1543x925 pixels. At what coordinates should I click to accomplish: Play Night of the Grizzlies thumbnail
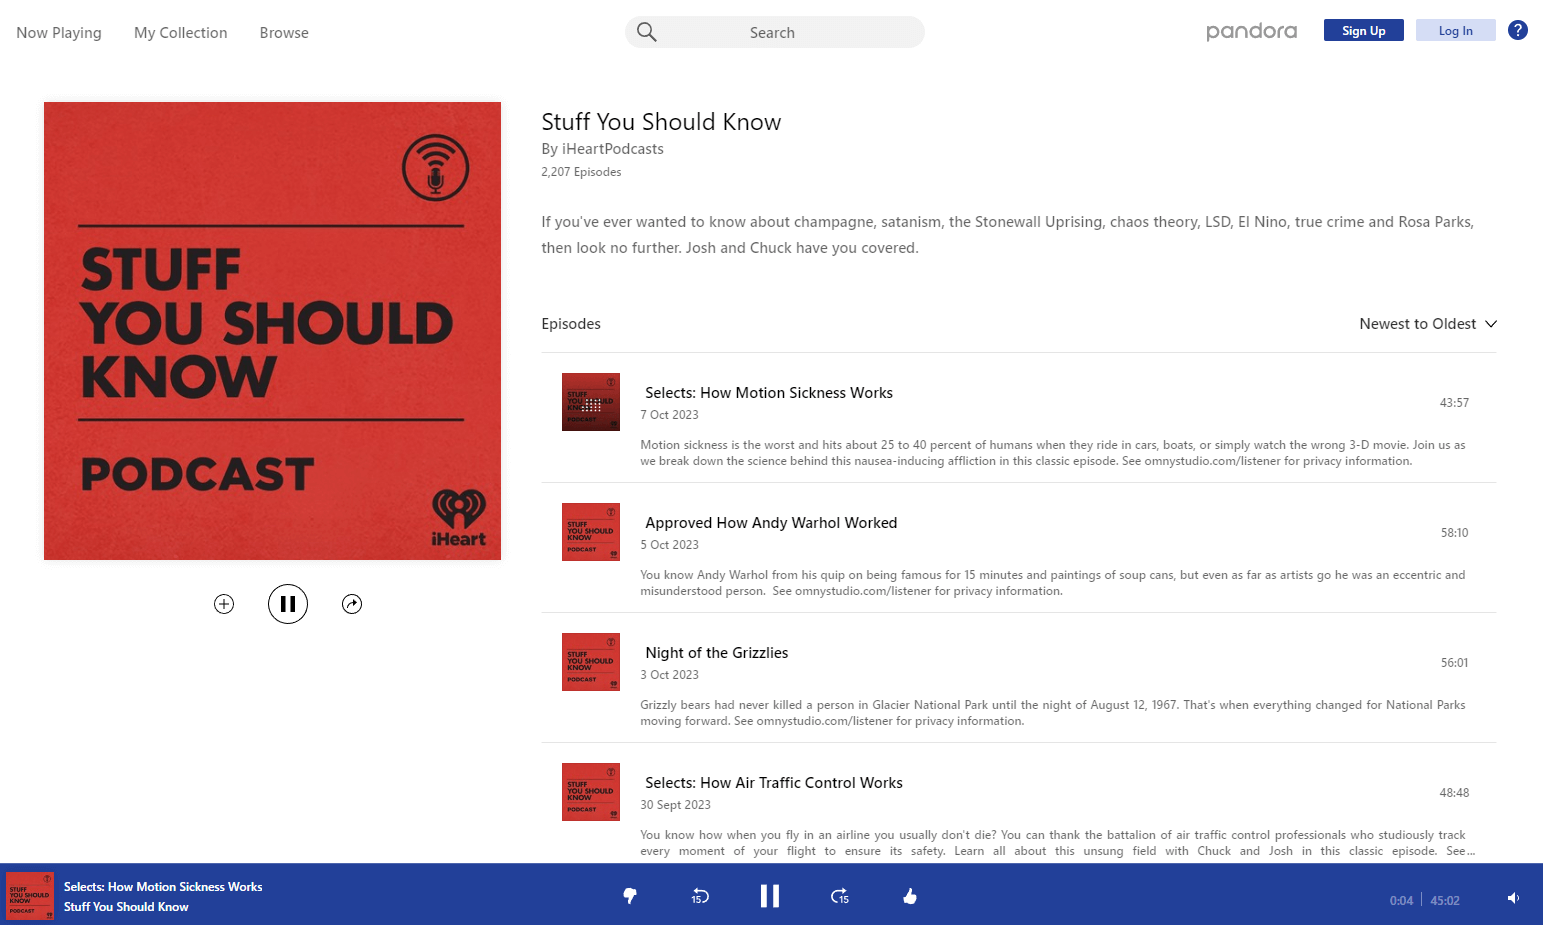click(x=591, y=662)
